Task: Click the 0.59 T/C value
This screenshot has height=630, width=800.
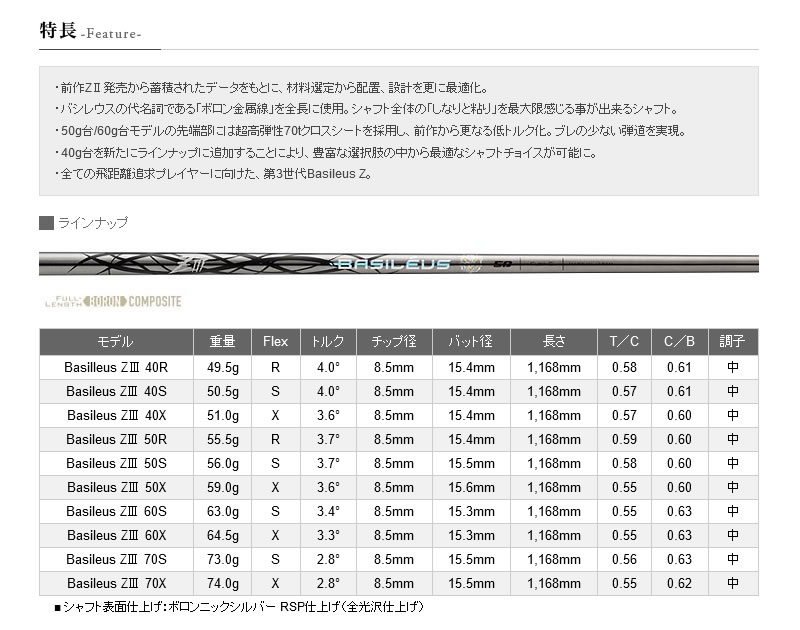Action: tap(624, 439)
